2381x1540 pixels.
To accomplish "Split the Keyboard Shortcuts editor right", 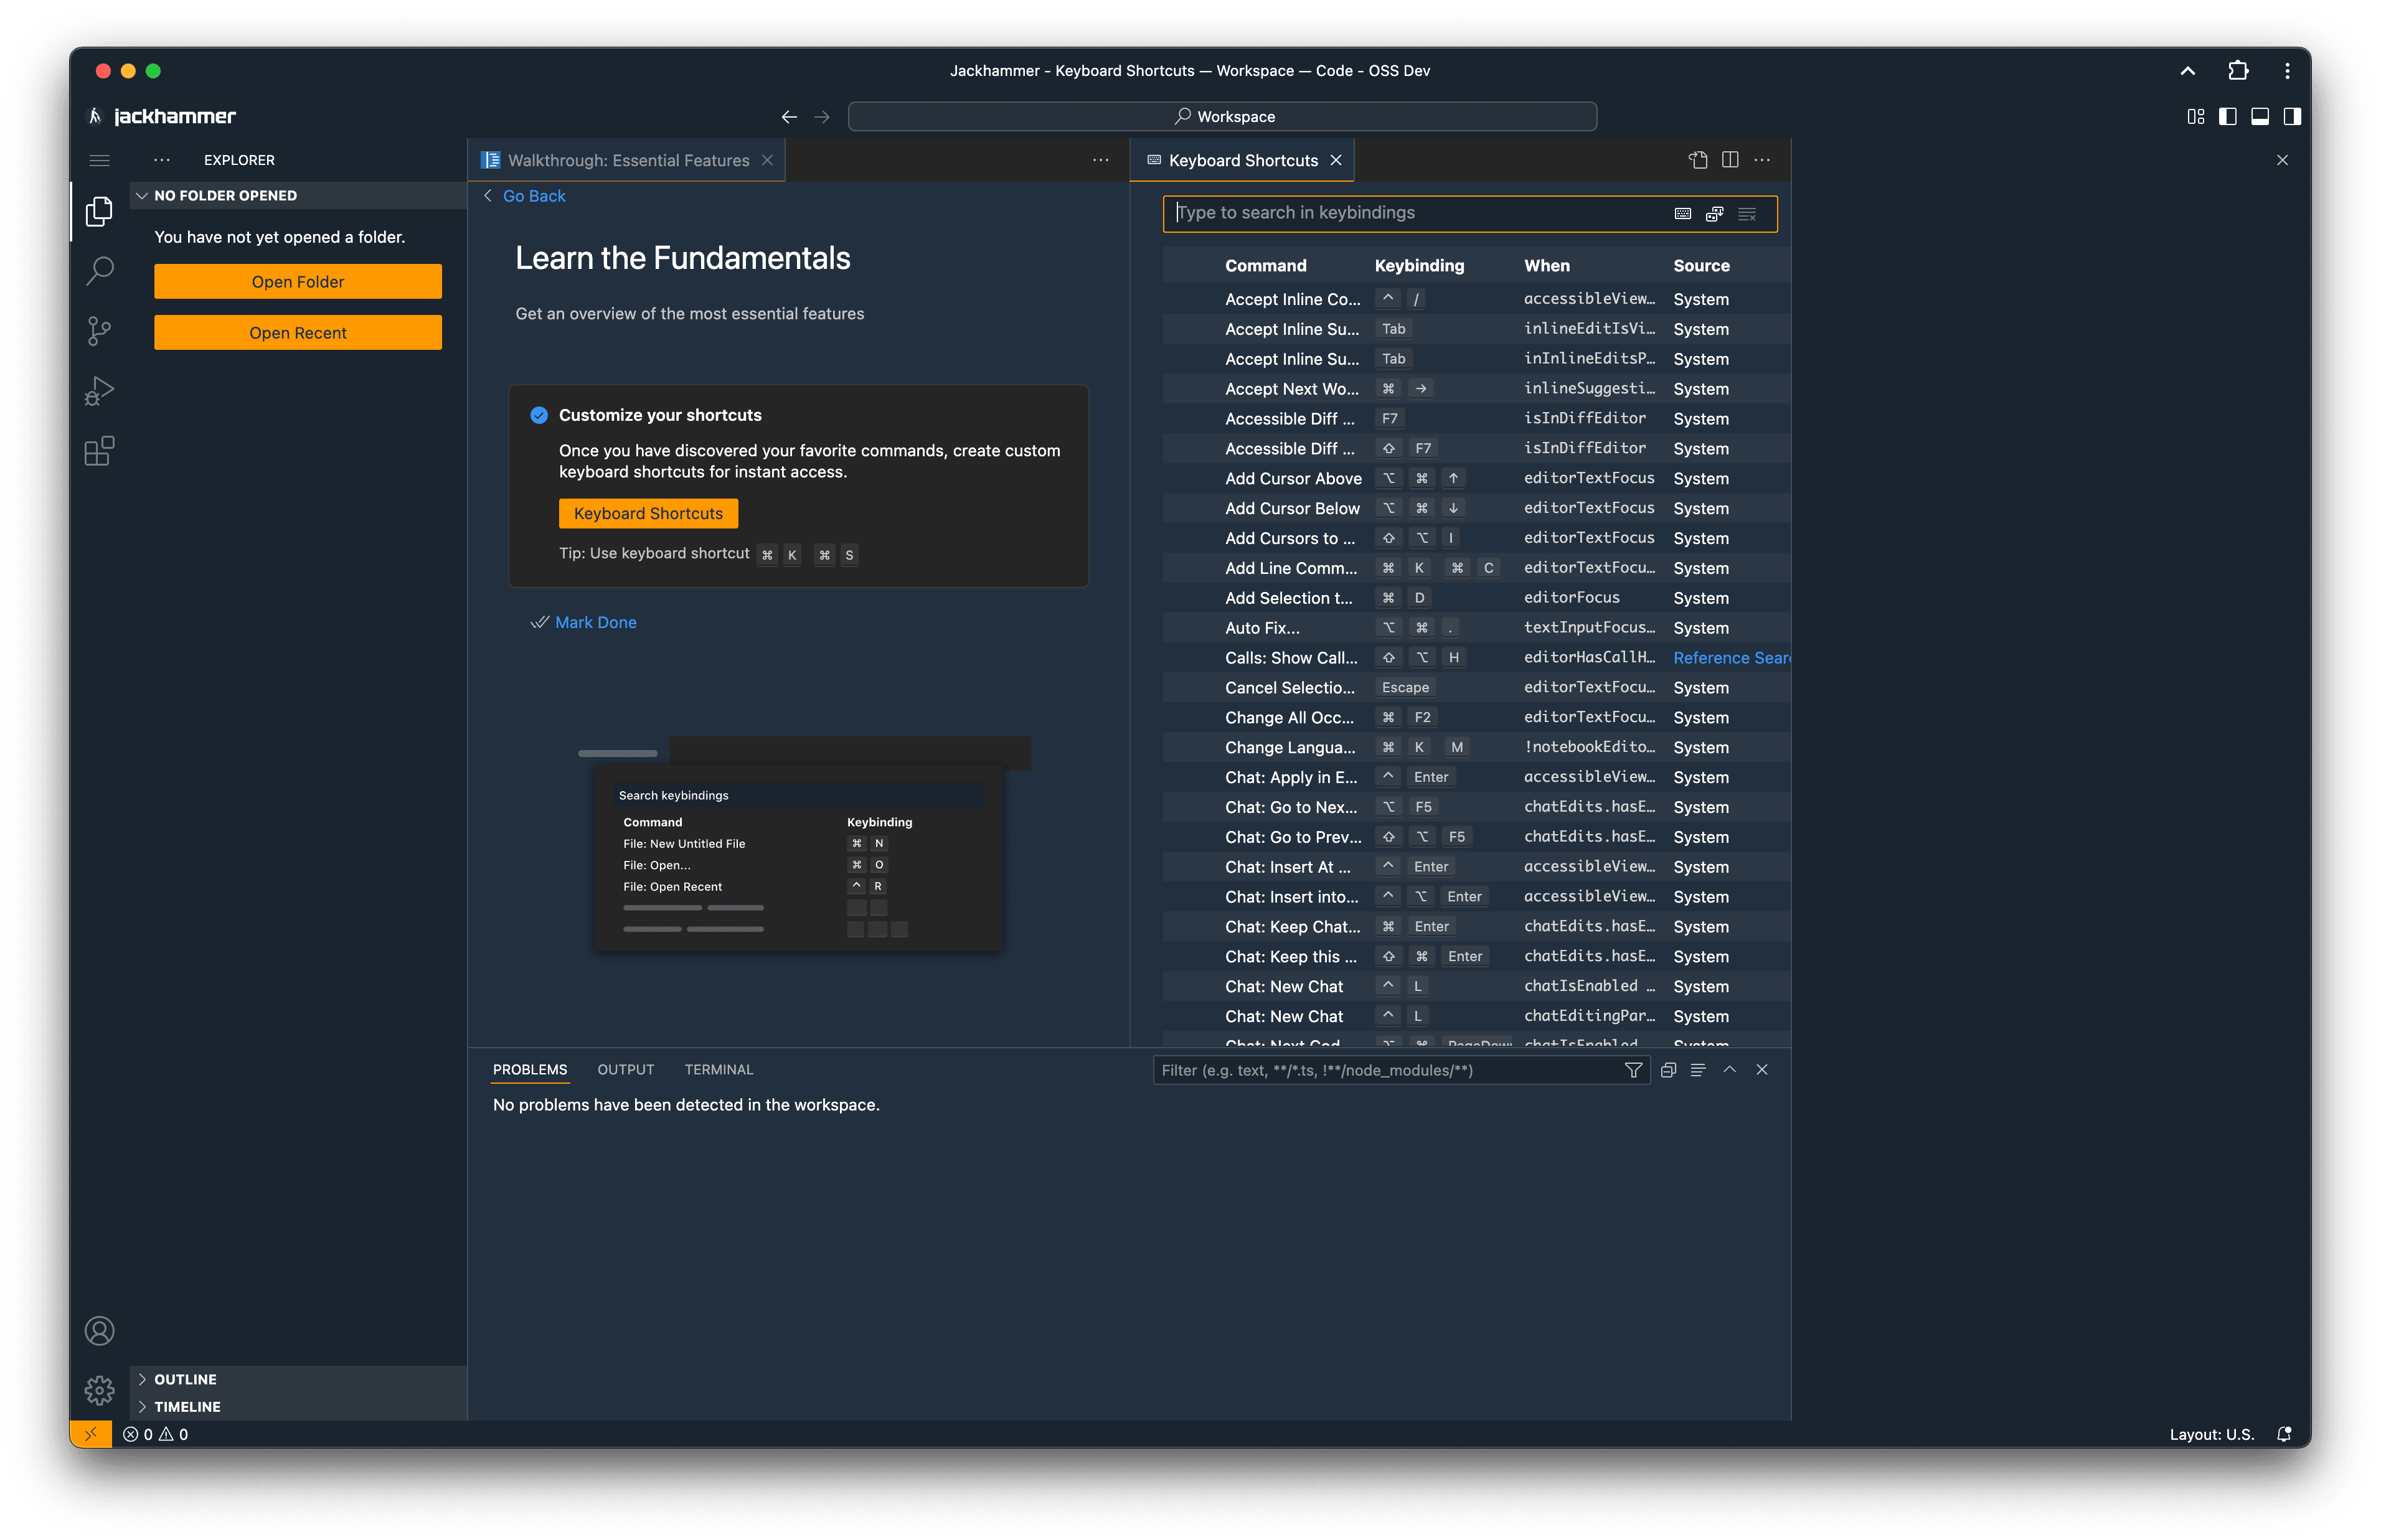I will pos(1730,160).
